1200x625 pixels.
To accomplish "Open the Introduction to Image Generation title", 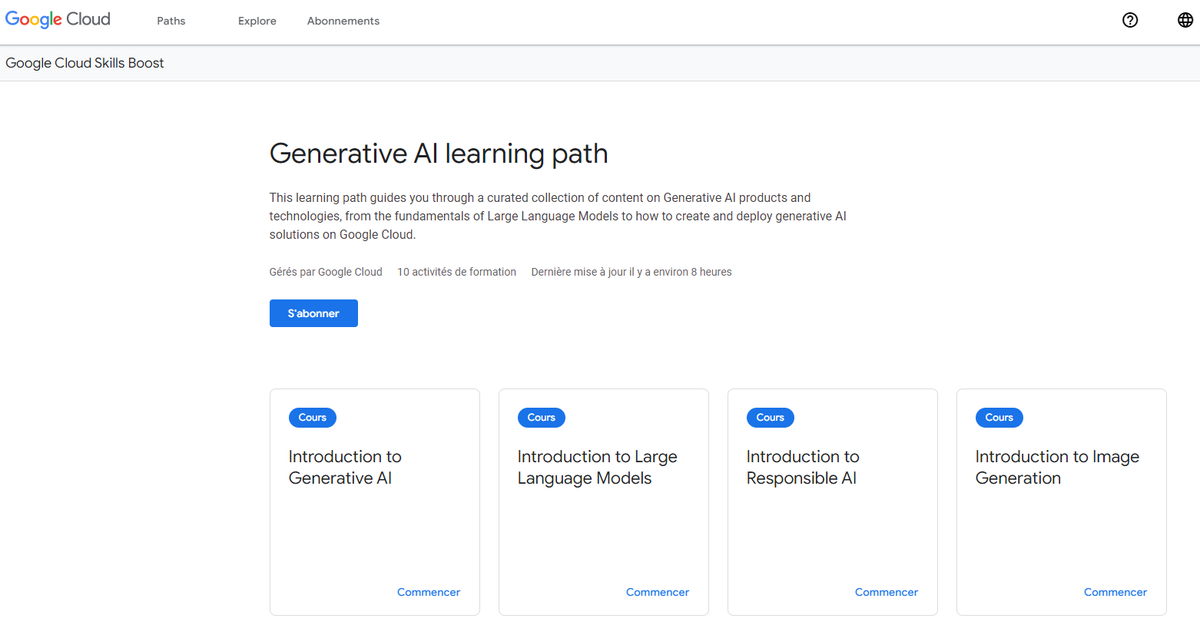I will 1057,467.
